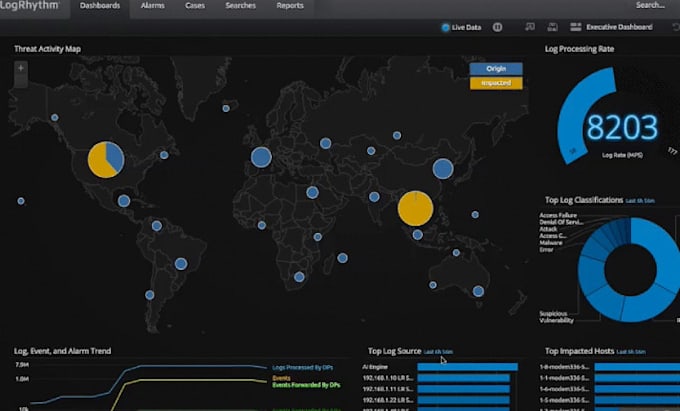Click the refresh icon at toolbar's right edge
The height and width of the screenshot is (411, 680).
click(676, 27)
